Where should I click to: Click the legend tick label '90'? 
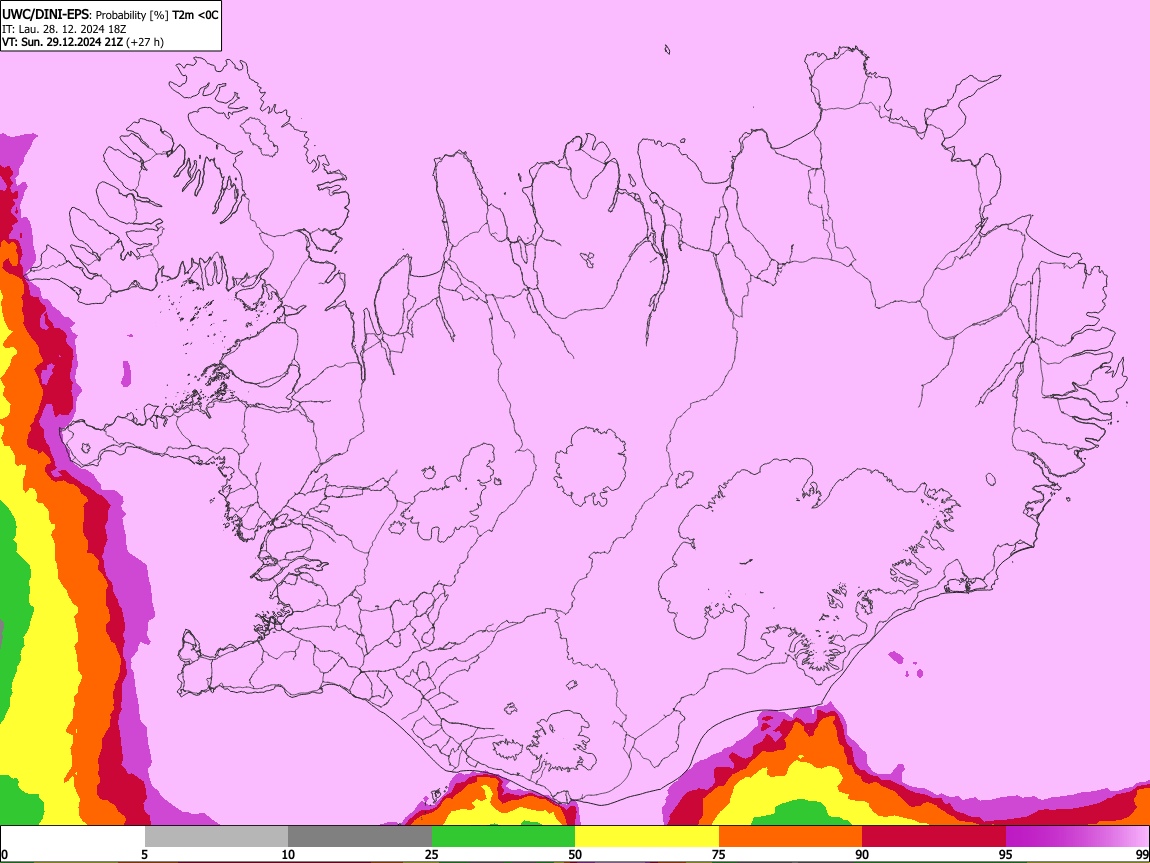pyautogui.click(x=862, y=854)
